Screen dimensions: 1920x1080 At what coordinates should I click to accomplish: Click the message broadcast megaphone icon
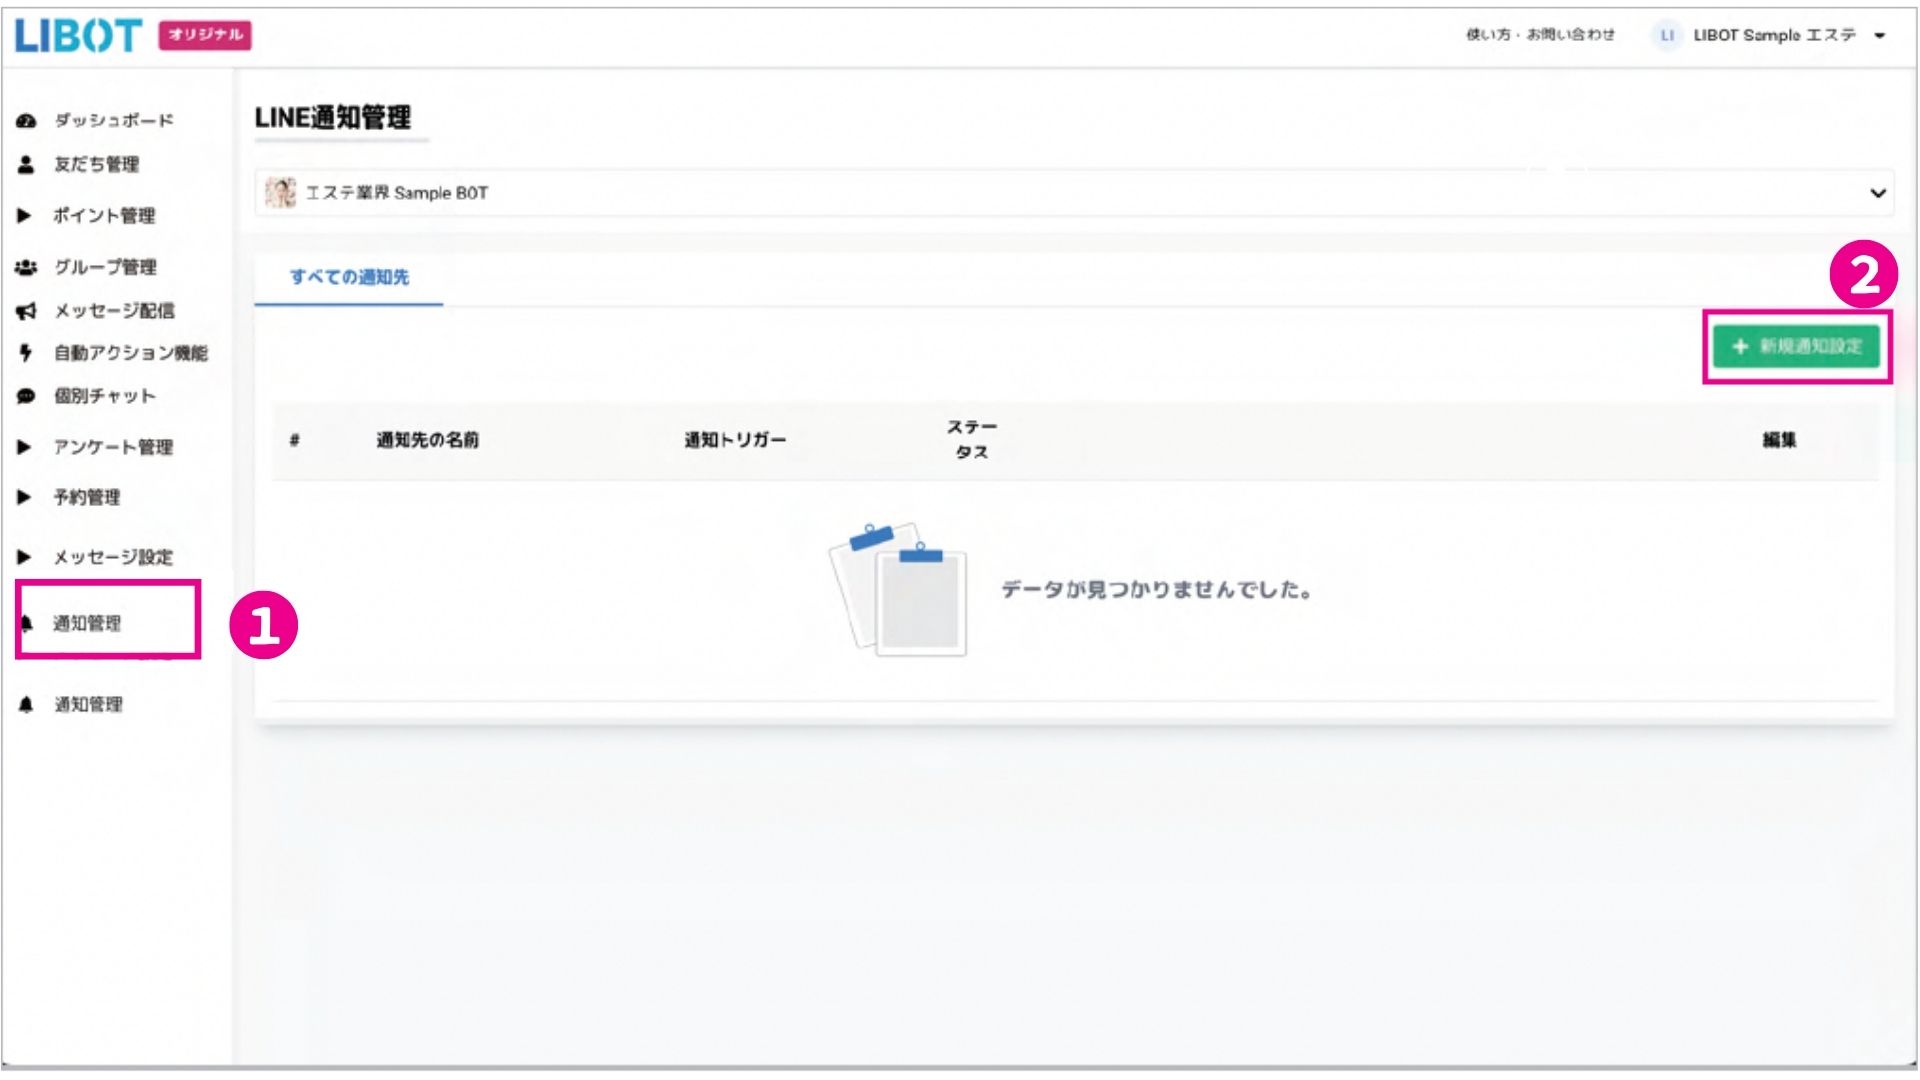click(x=27, y=311)
